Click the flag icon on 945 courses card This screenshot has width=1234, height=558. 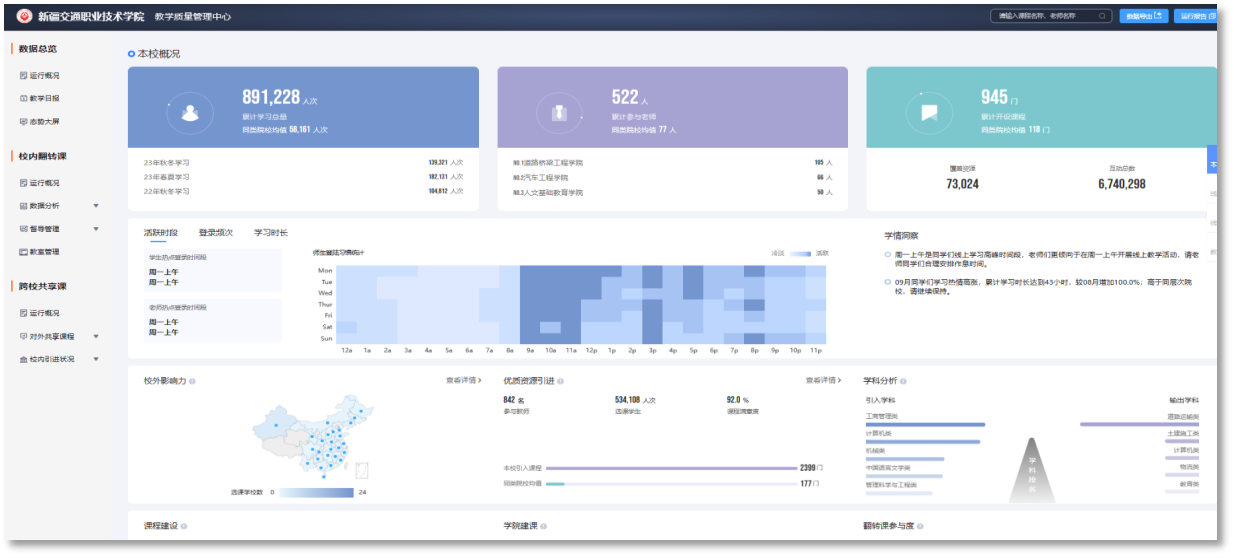[929, 113]
